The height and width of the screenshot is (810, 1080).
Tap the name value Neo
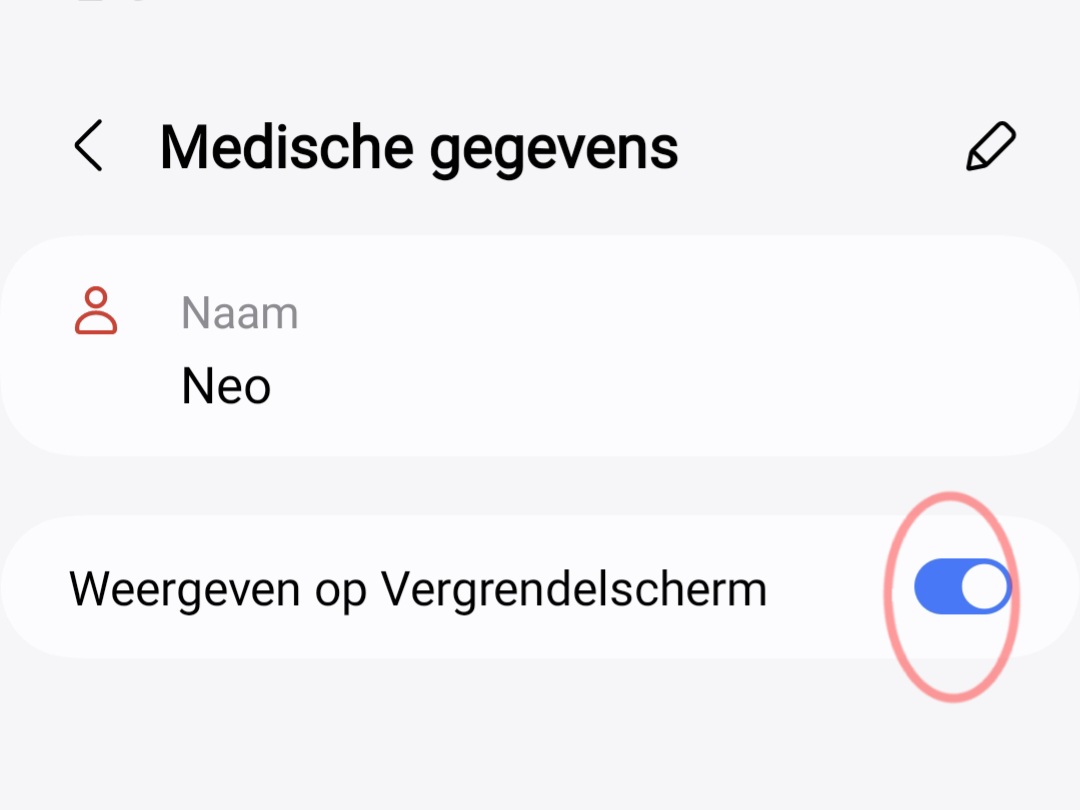pyautogui.click(x=225, y=387)
